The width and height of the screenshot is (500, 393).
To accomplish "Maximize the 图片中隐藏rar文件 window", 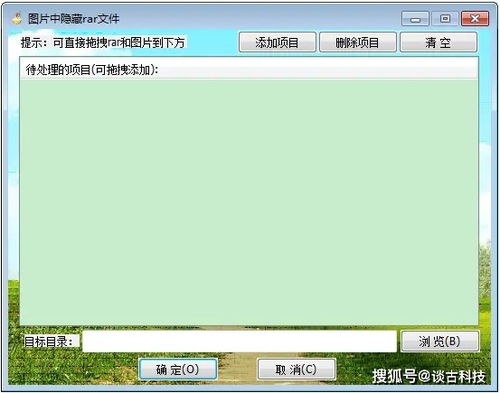I will [445, 19].
